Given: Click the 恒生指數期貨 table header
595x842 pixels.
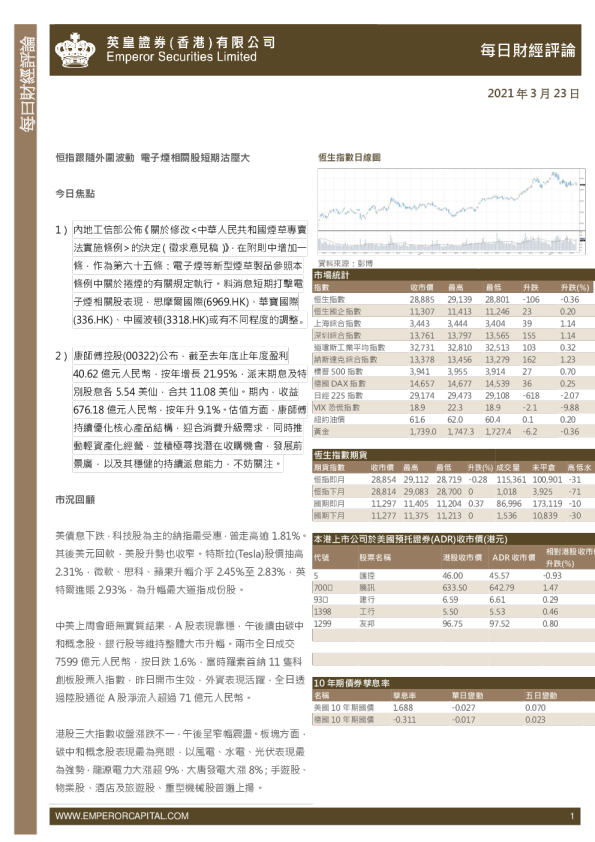Looking at the screenshot, I should tap(340, 455).
